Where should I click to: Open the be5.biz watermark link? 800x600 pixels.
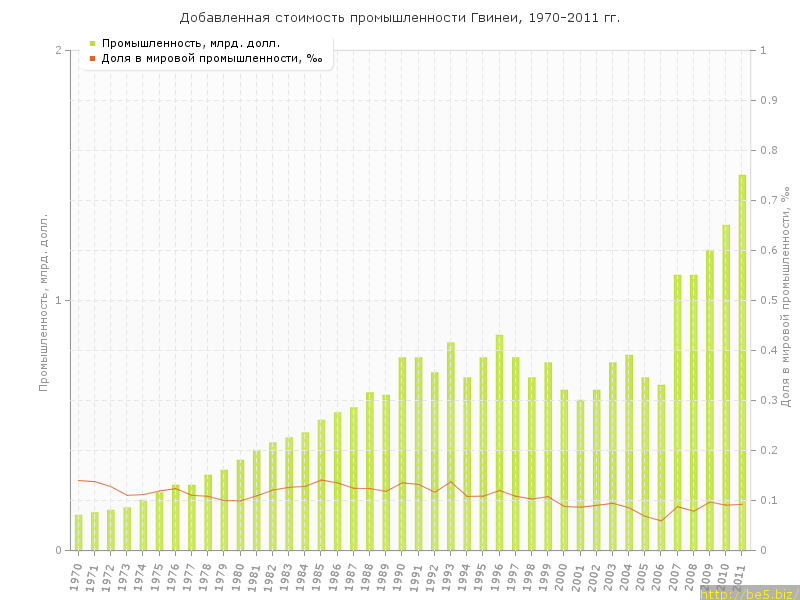[x=749, y=593]
